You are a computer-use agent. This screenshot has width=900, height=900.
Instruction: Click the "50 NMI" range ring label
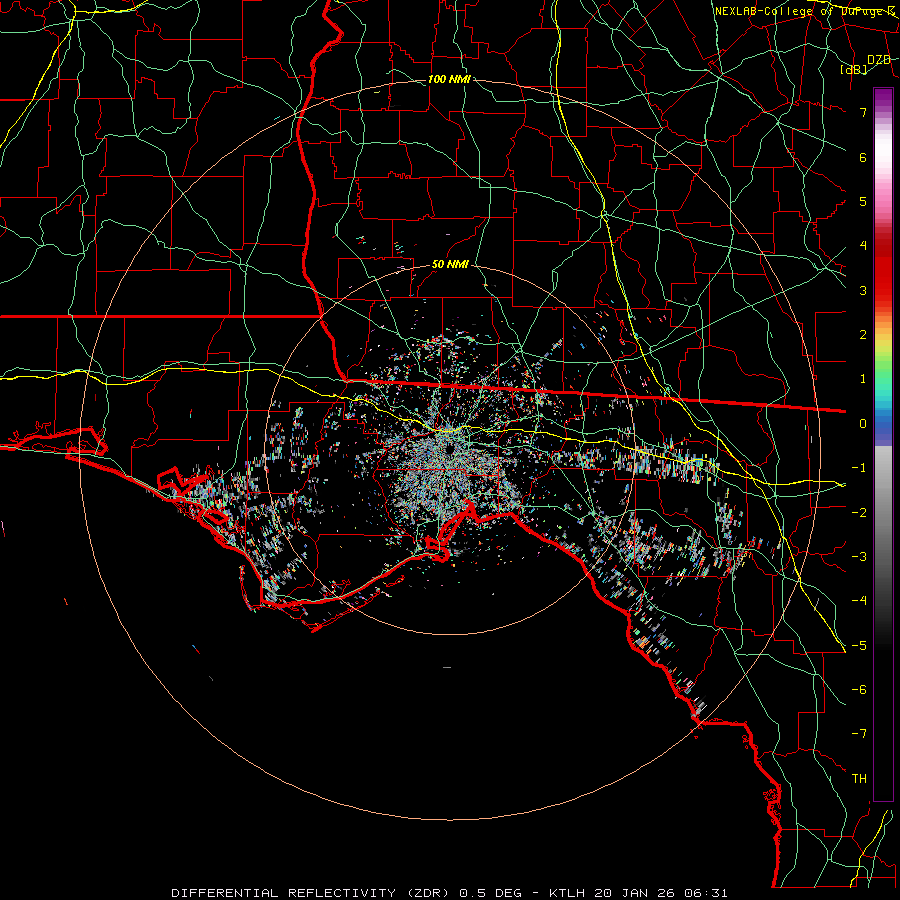point(450,264)
